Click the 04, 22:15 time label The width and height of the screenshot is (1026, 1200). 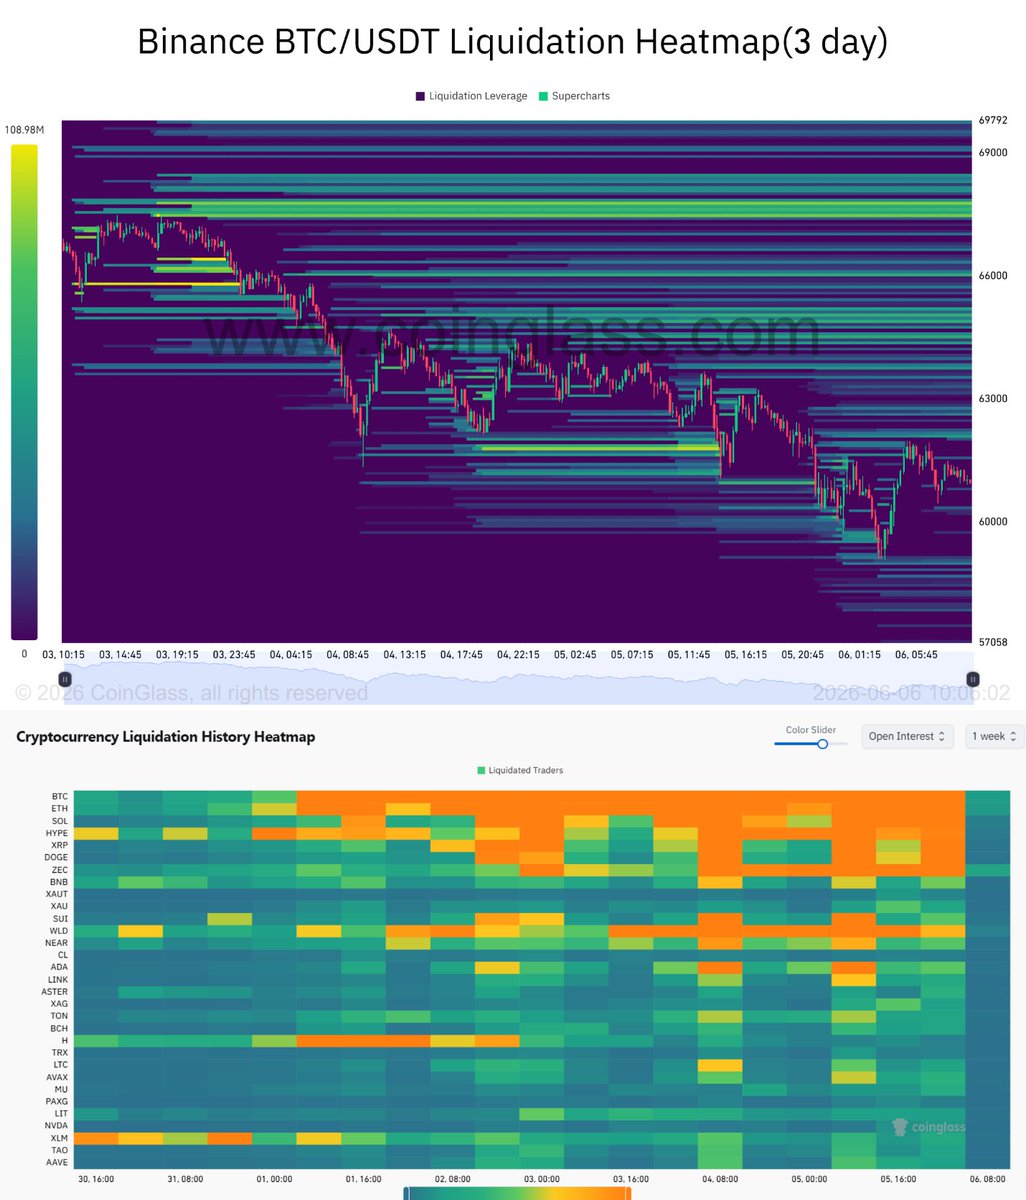(x=518, y=655)
